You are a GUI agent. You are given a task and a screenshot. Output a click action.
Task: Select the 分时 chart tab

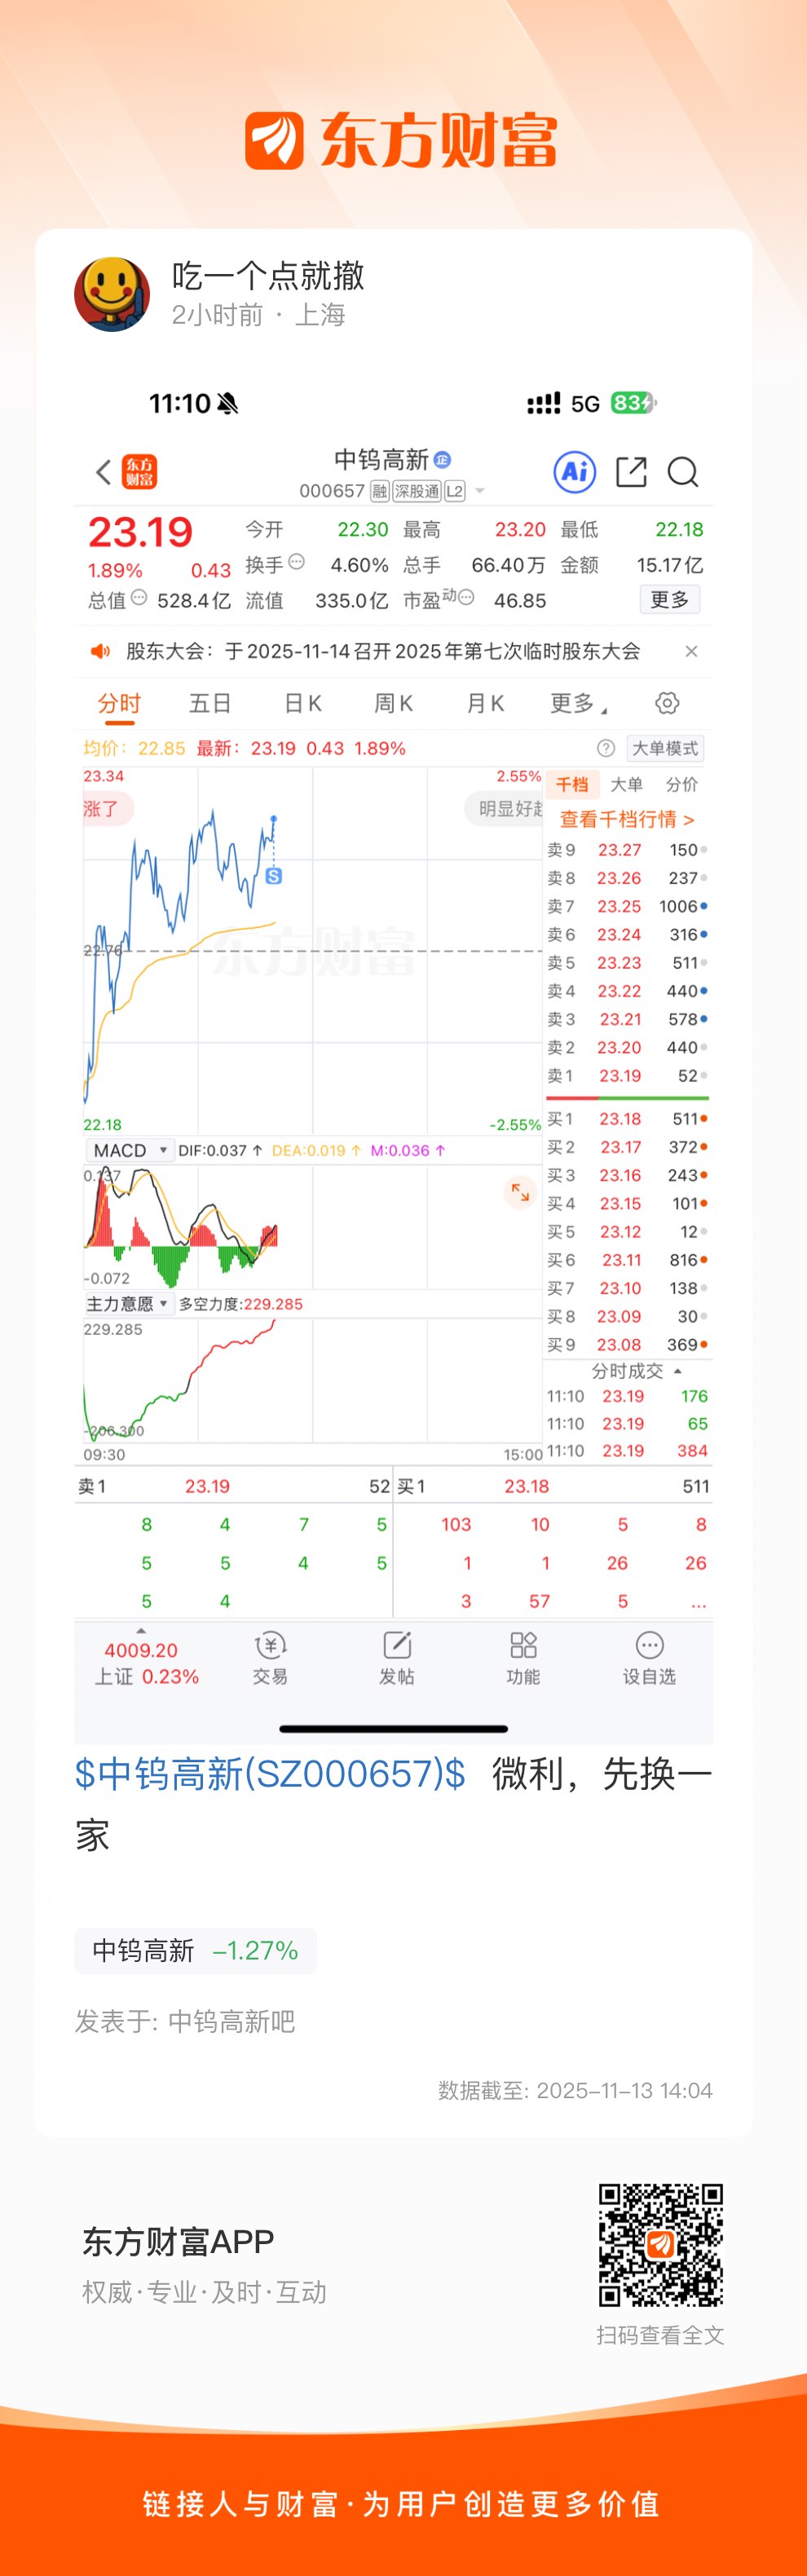click(119, 704)
